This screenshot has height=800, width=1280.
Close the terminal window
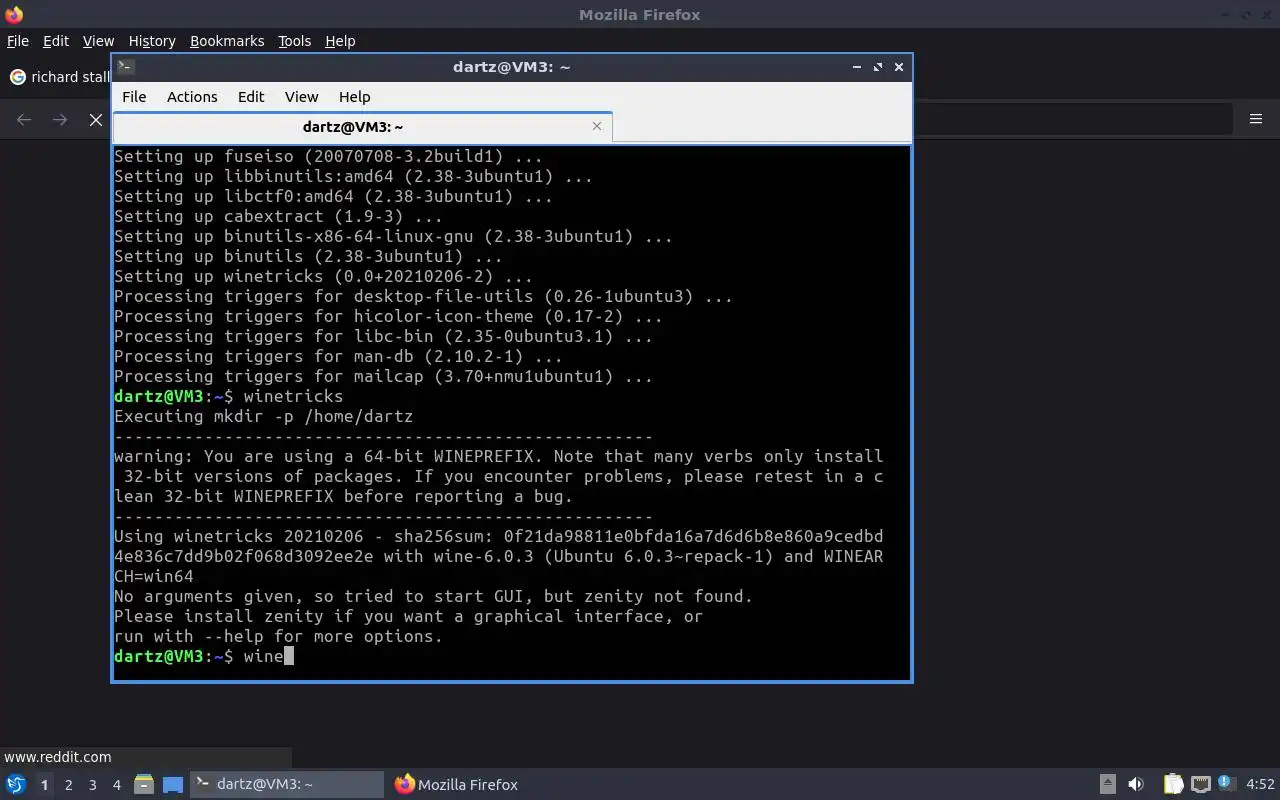click(x=899, y=67)
